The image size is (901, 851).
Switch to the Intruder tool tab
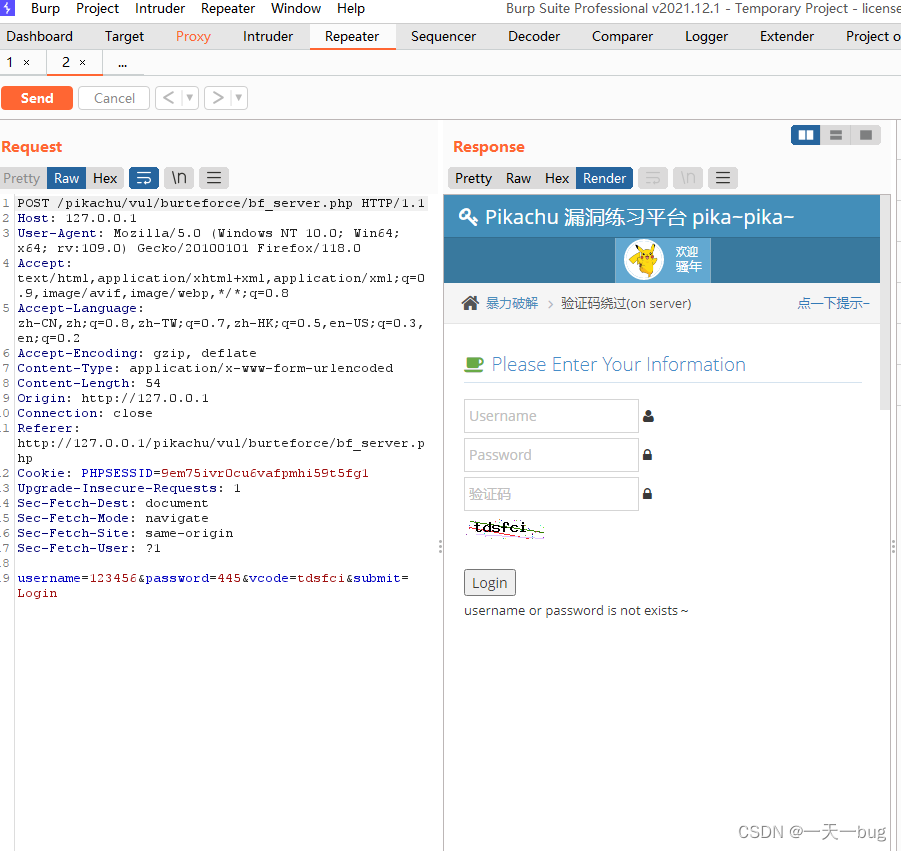pyautogui.click(x=268, y=36)
